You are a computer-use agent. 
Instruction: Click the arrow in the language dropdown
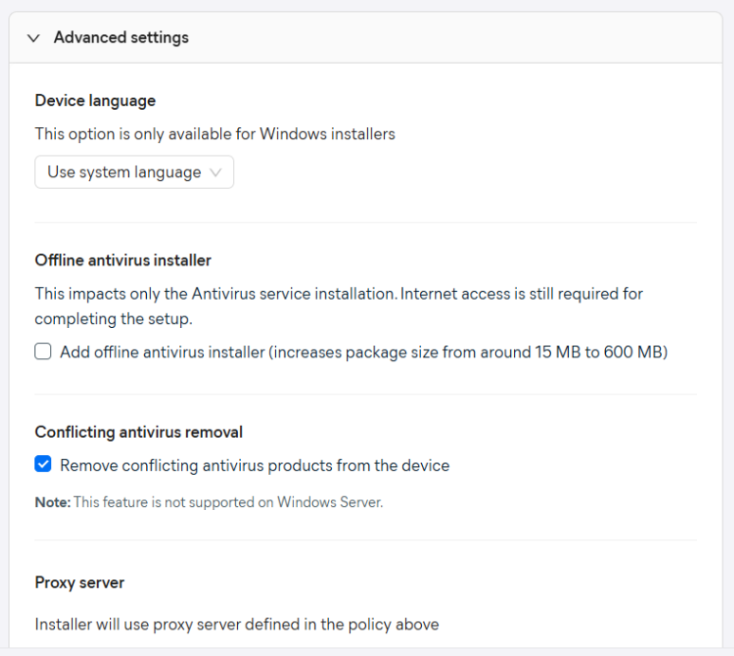point(216,172)
